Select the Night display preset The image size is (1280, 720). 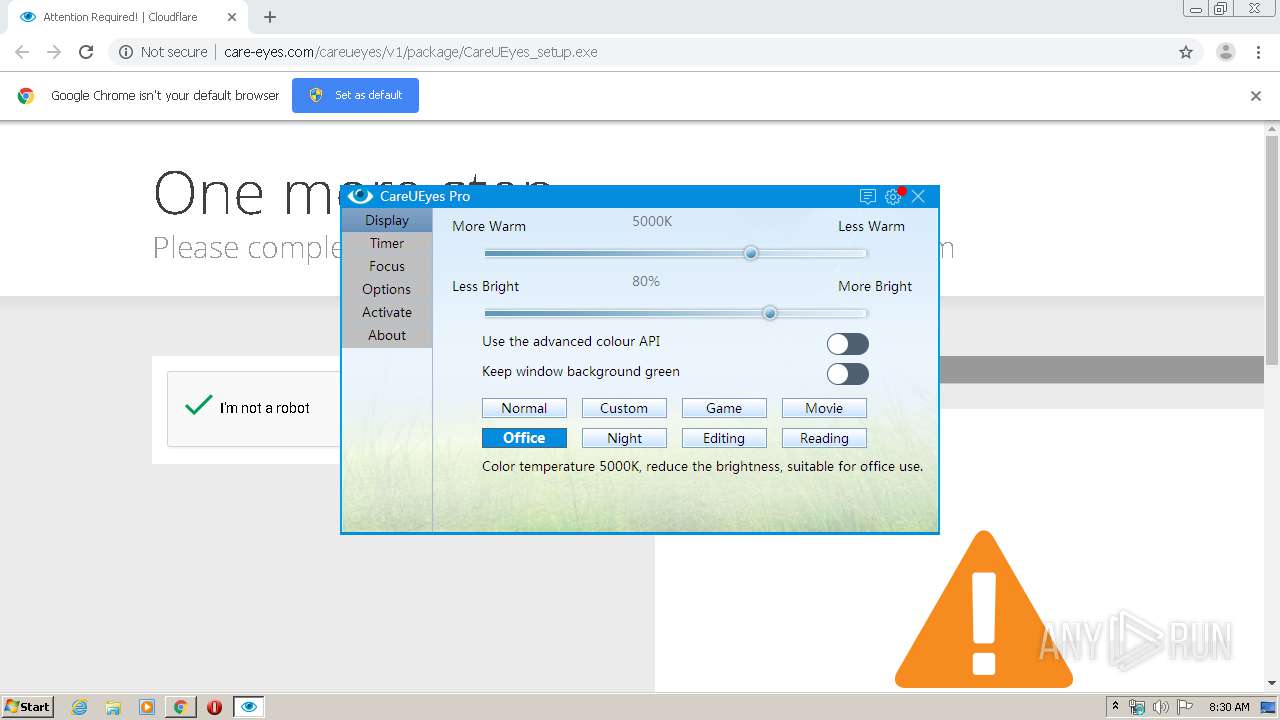click(624, 438)
